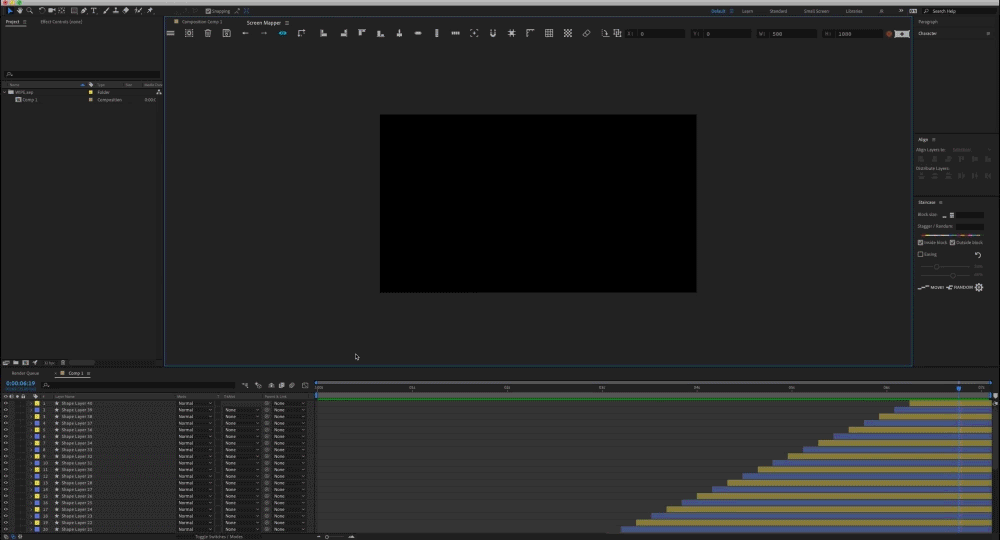Click the checkerboard pattern icon in Screen Mapper
Screen dimensions: 1000x540
pos(568,33)
